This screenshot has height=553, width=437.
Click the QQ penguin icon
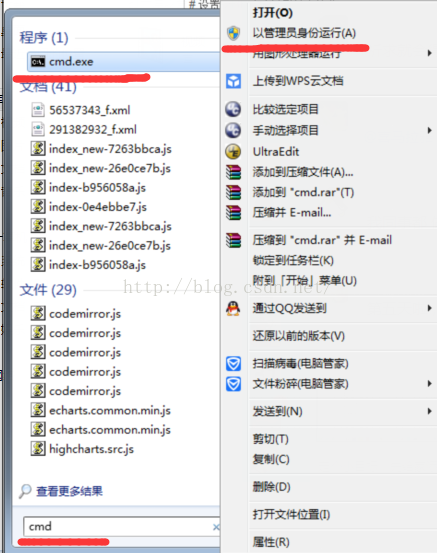pyautogui.click(x=233, y=308)
